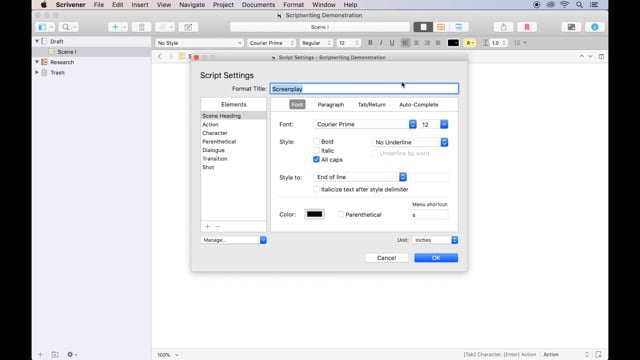Open the Format menu

pos(293,5)
